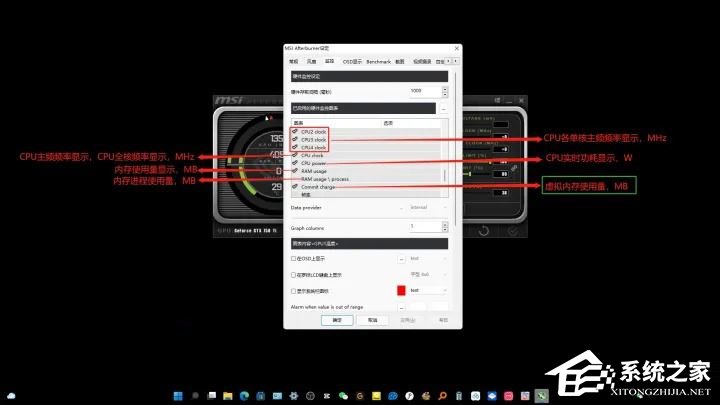Open the Mail taskbar icon
The width and height of the screenshot is (720, 405).
click(x=277, y=396)
